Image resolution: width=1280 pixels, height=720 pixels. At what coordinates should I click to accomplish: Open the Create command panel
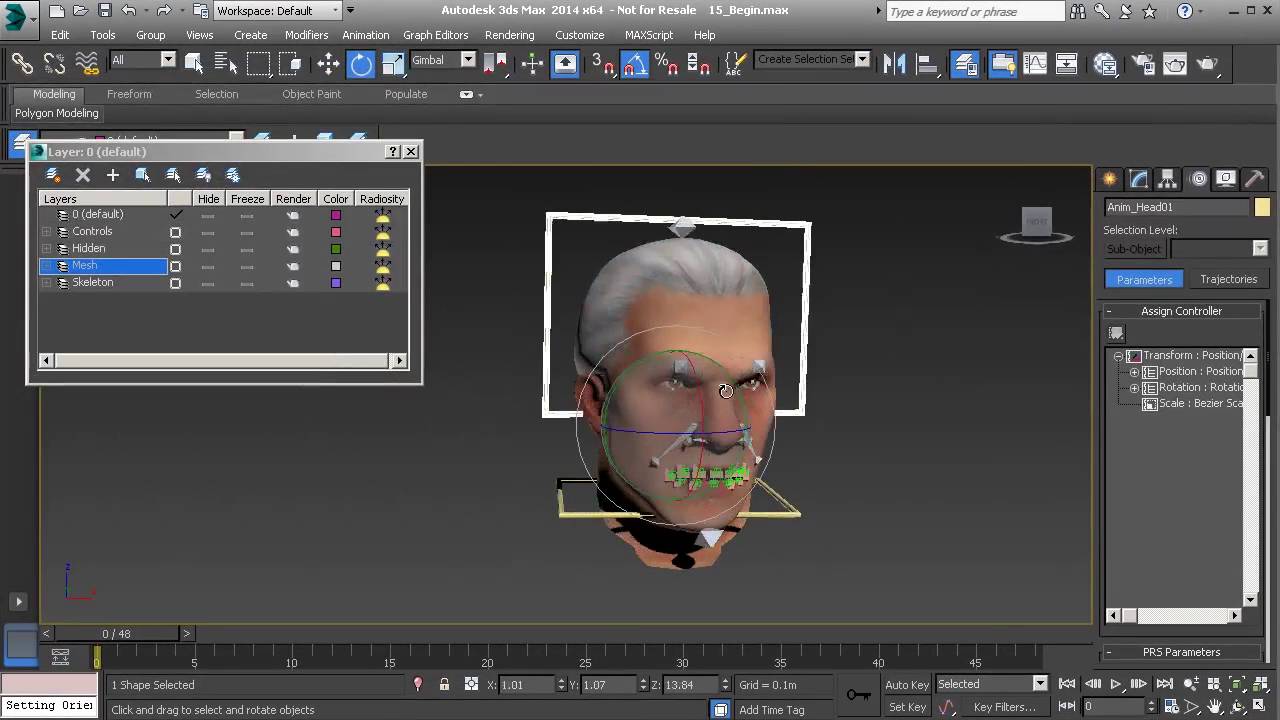(1110, 179)
